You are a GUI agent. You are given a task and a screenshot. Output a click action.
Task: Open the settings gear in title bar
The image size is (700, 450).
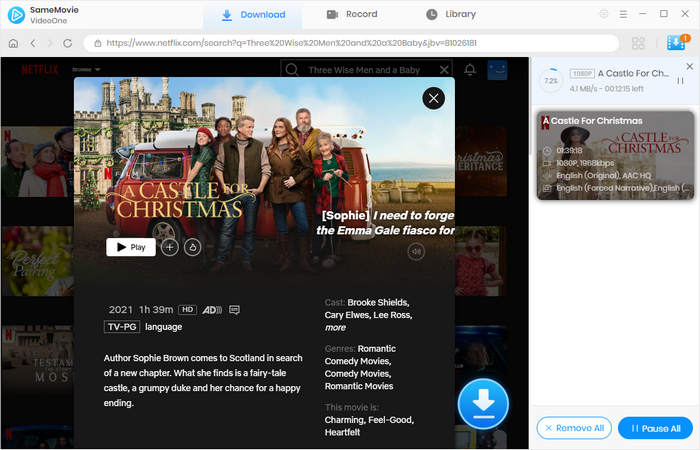[x=604, y=14]
